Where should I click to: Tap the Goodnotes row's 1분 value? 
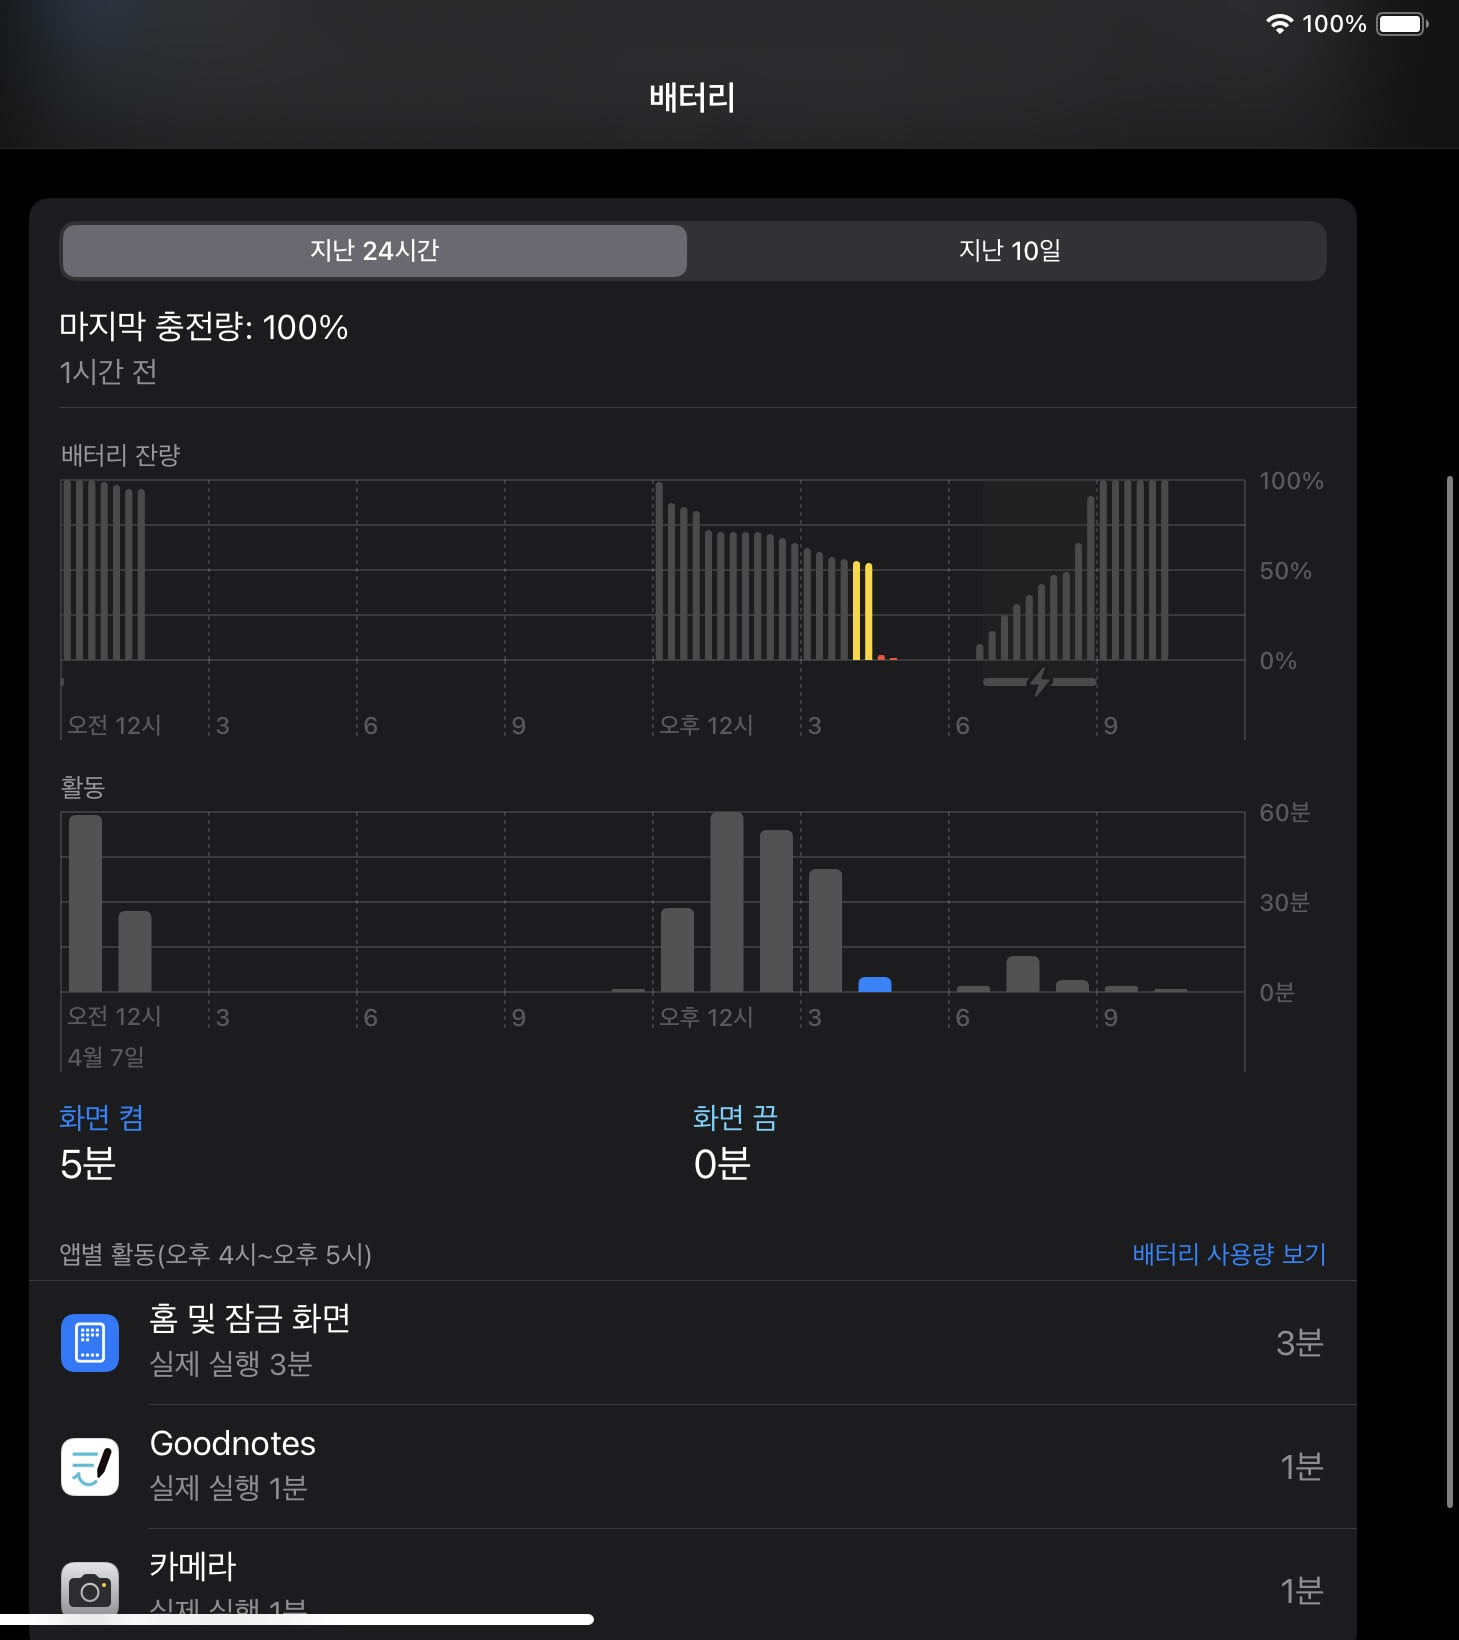click(1301, 1466)
